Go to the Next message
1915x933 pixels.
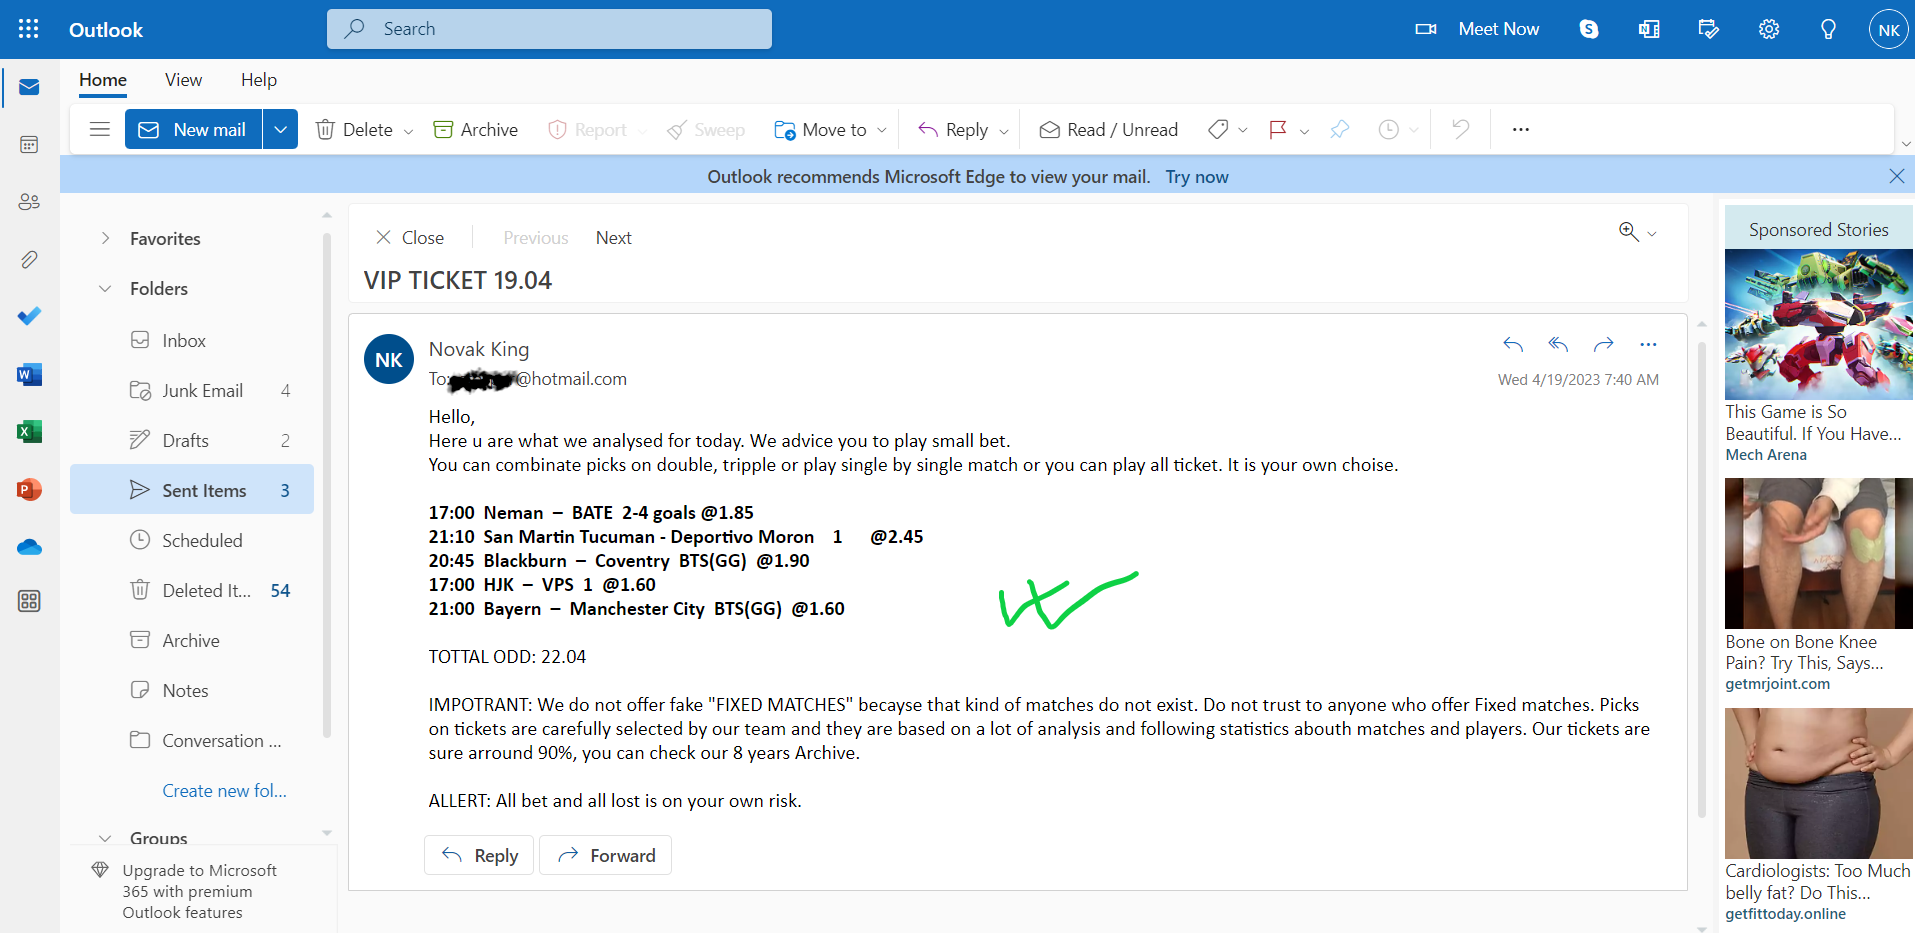click(x=614, y=238)
